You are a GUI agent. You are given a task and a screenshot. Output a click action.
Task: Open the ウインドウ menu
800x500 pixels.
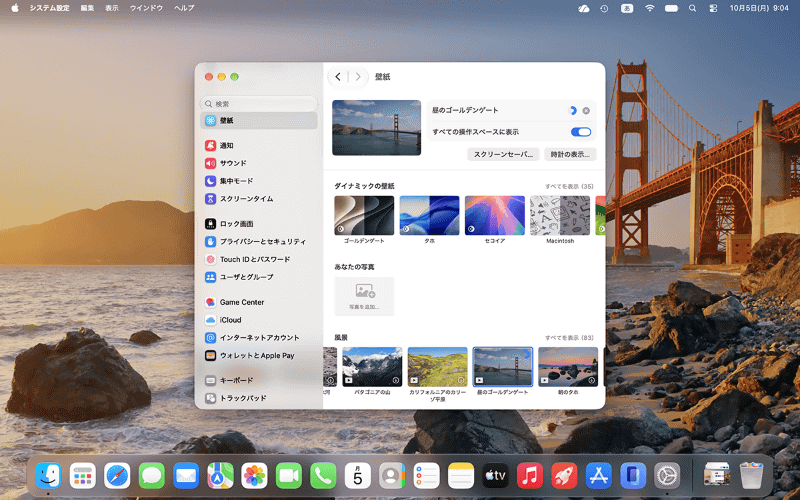tap(146, 8)
